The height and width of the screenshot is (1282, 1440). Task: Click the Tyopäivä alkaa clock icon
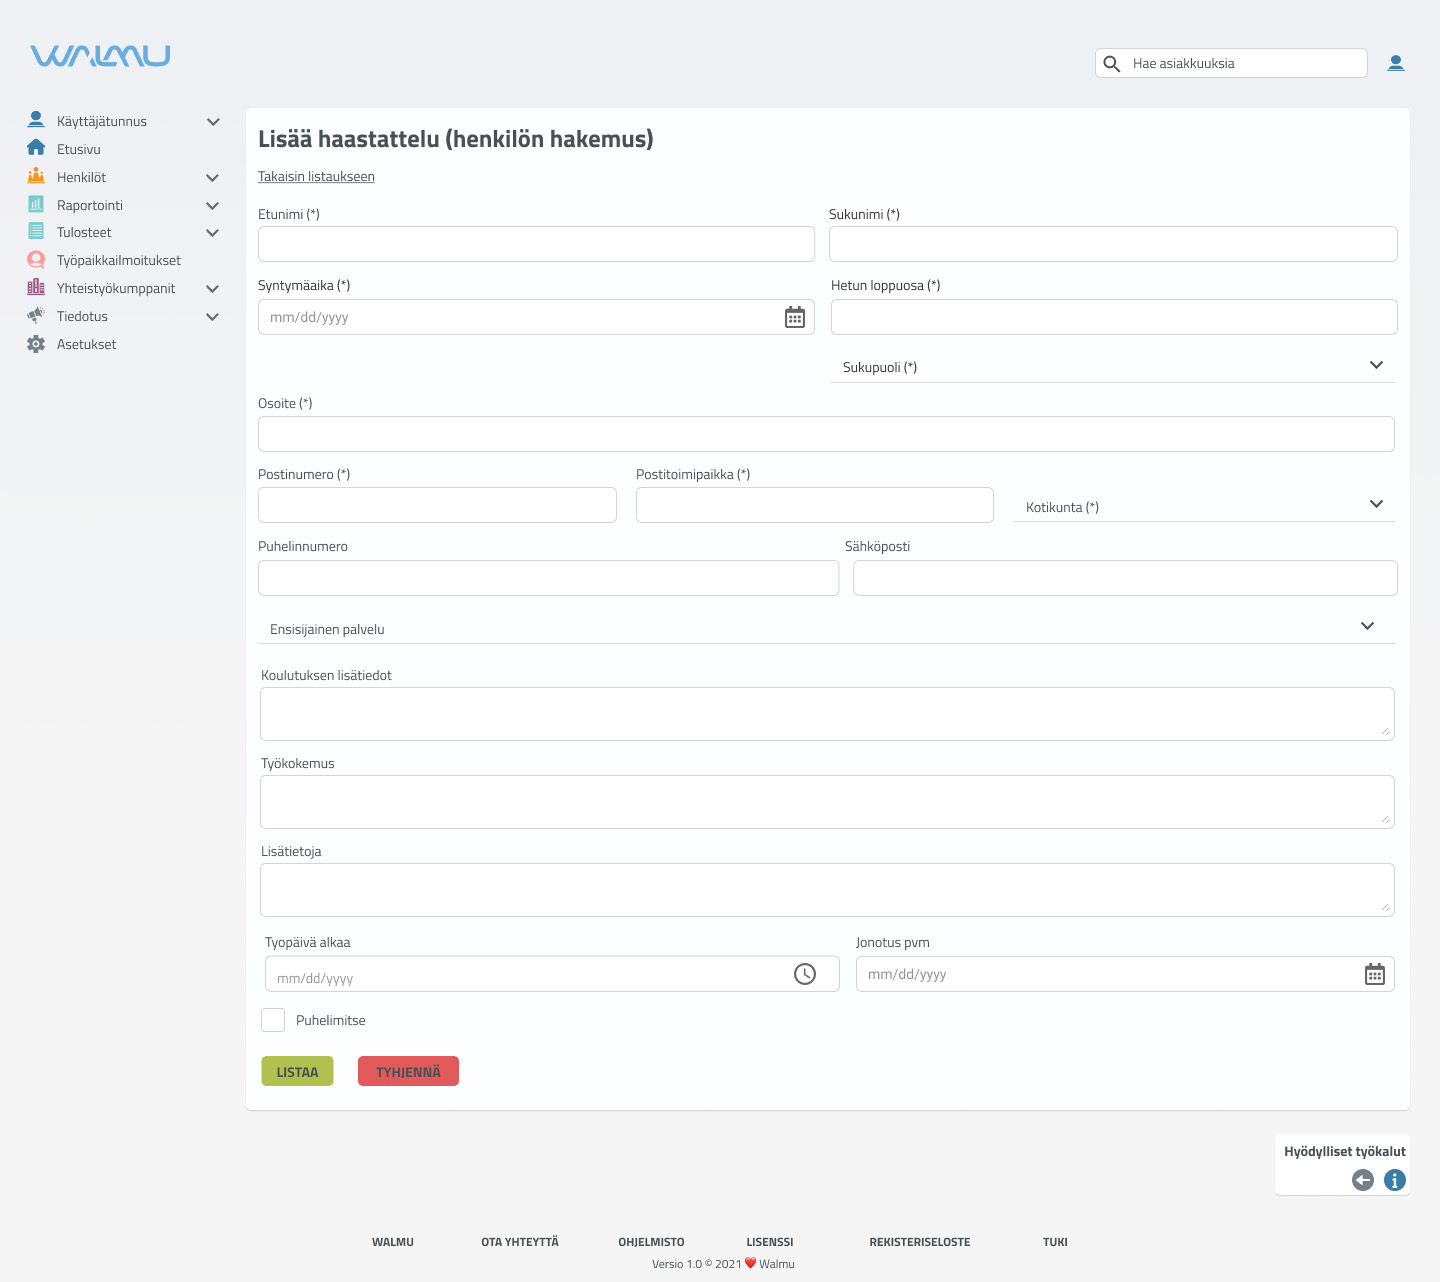pos(805,973)
